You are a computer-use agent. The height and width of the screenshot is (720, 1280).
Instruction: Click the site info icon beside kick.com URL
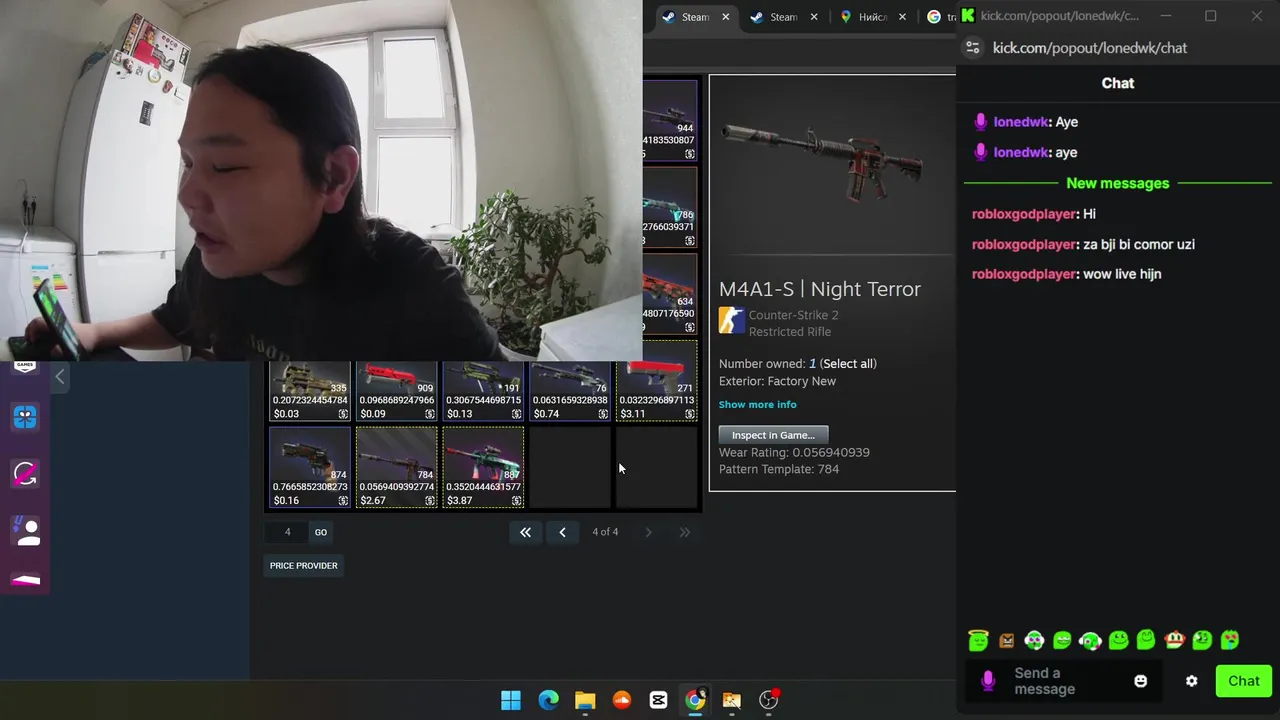(972, 47)
